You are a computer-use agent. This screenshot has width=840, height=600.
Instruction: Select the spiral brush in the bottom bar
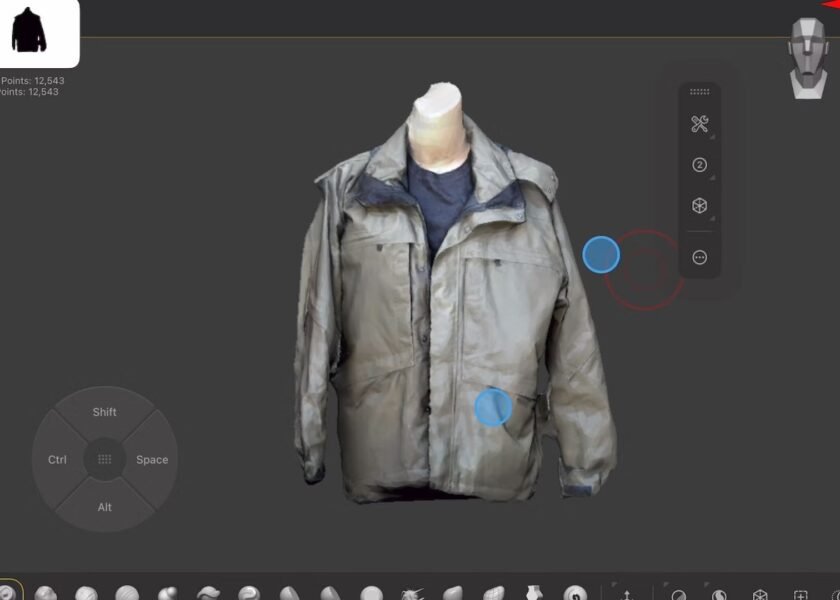click(x=574, y=594)
